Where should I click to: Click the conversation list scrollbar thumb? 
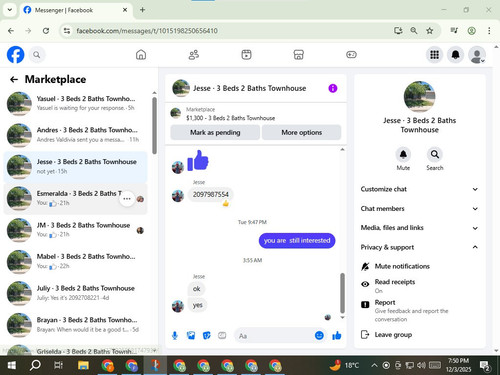coord(154,125)
